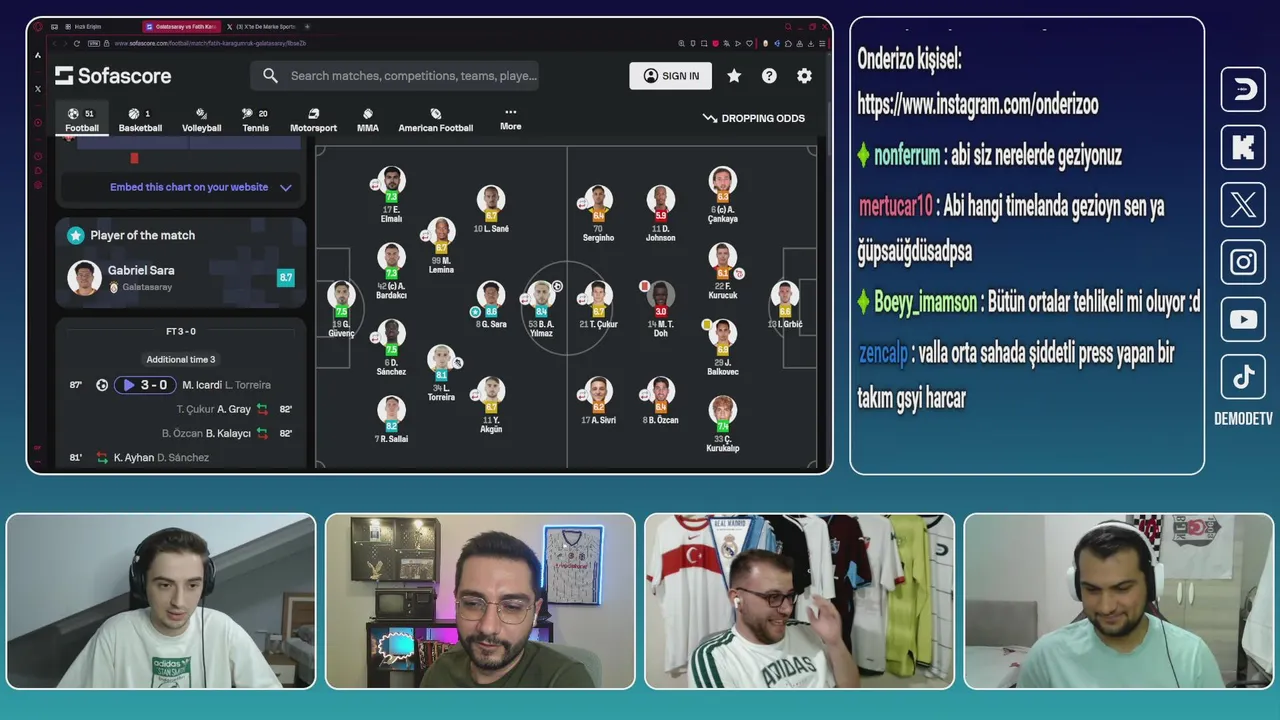Click the substitution arrows icon beside B. Kalaycı
The height and width of the screenshot is (720, 1280).
262,433
